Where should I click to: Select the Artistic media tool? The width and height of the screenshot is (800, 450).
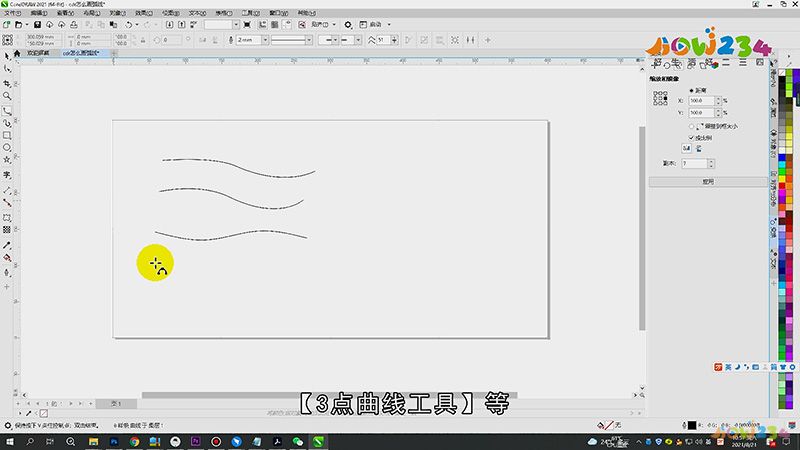click(x=7, y=123)
